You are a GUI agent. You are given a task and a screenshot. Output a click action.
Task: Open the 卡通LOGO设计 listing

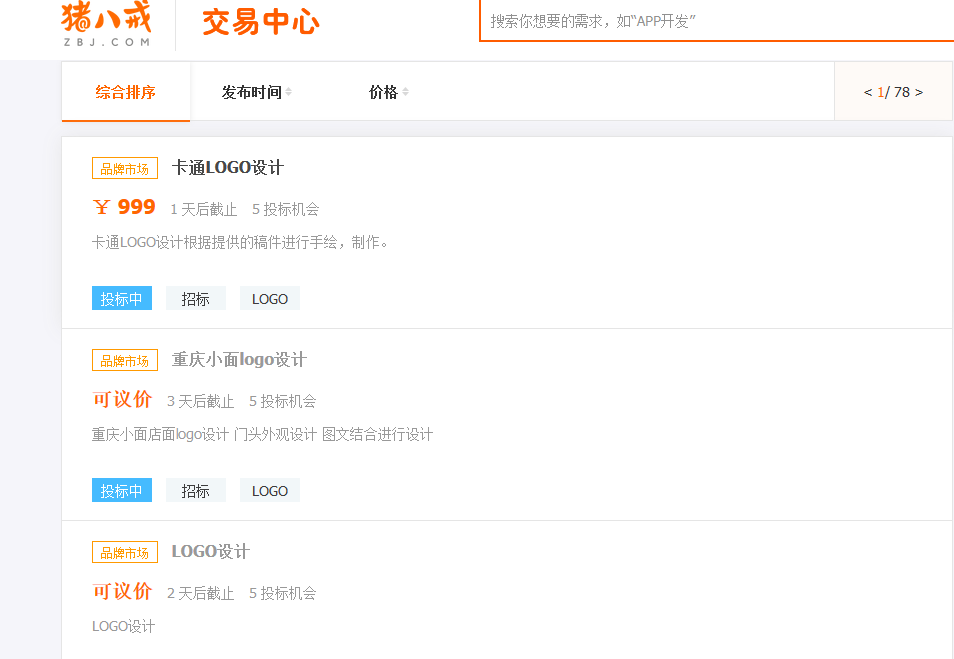[228, 167]
